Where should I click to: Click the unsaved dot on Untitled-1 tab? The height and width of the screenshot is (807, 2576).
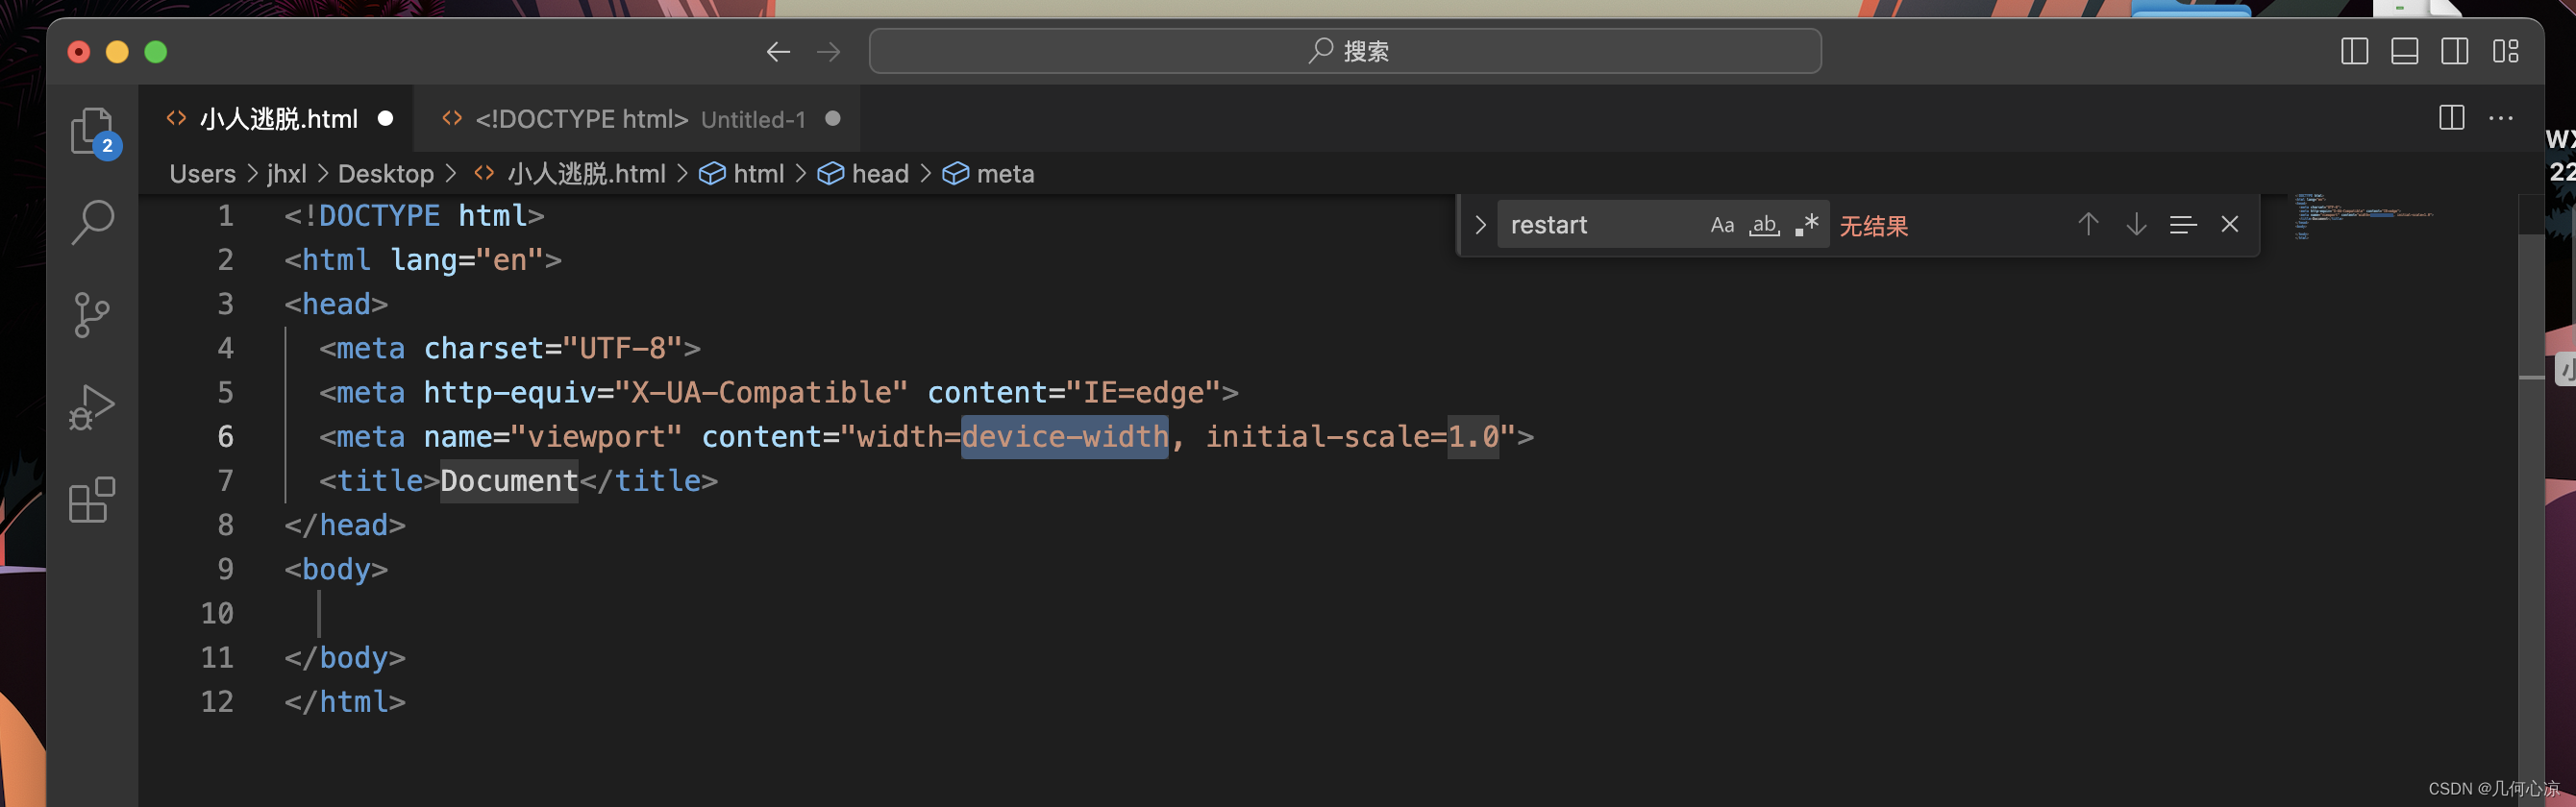(x=832, y=119)
